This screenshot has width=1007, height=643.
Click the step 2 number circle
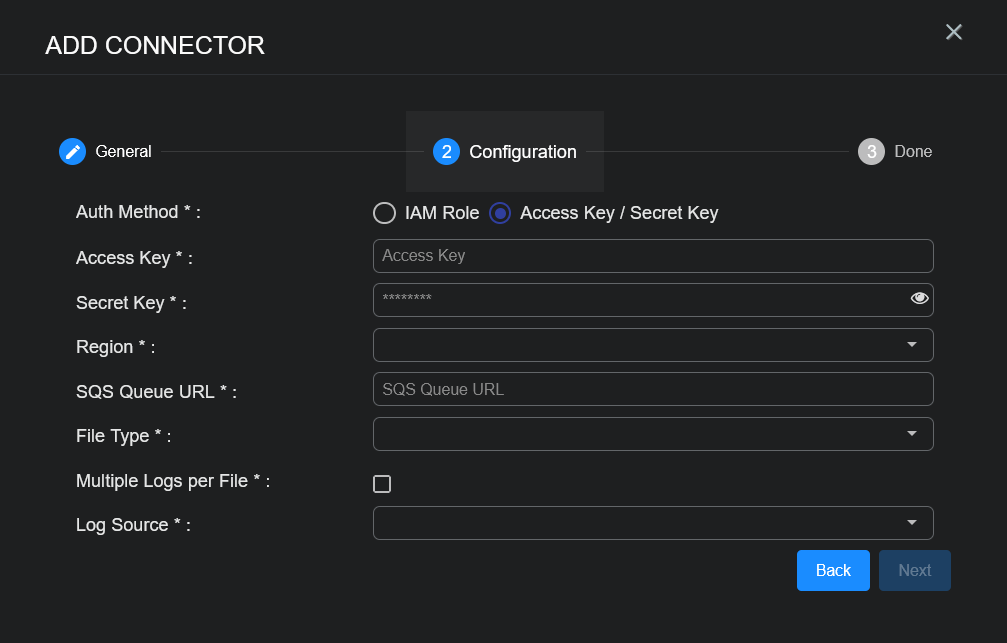click(x=446, y=152)
